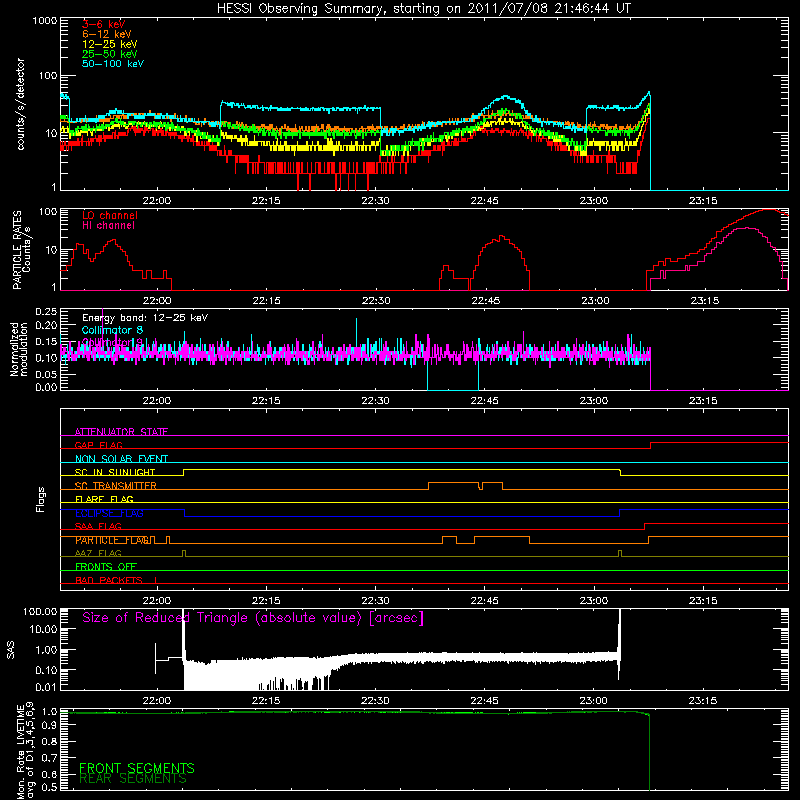
Task: Click the "HI channel" legend label
Action: click(108, 225)
